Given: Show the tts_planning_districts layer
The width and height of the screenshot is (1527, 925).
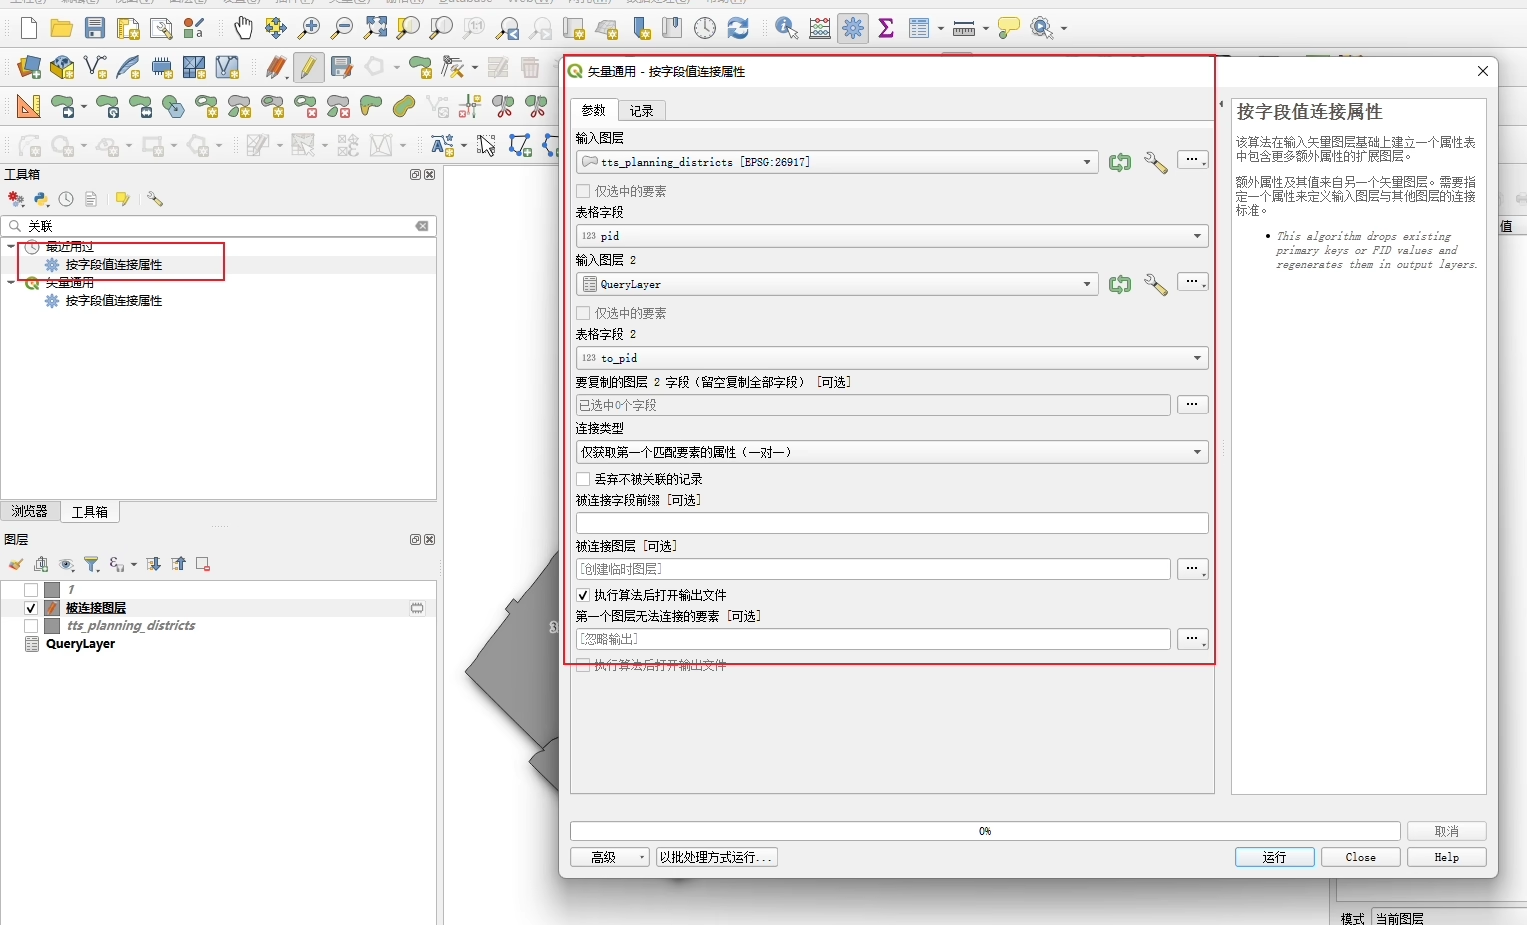Looking at the screenshot, I should point(31,626).
